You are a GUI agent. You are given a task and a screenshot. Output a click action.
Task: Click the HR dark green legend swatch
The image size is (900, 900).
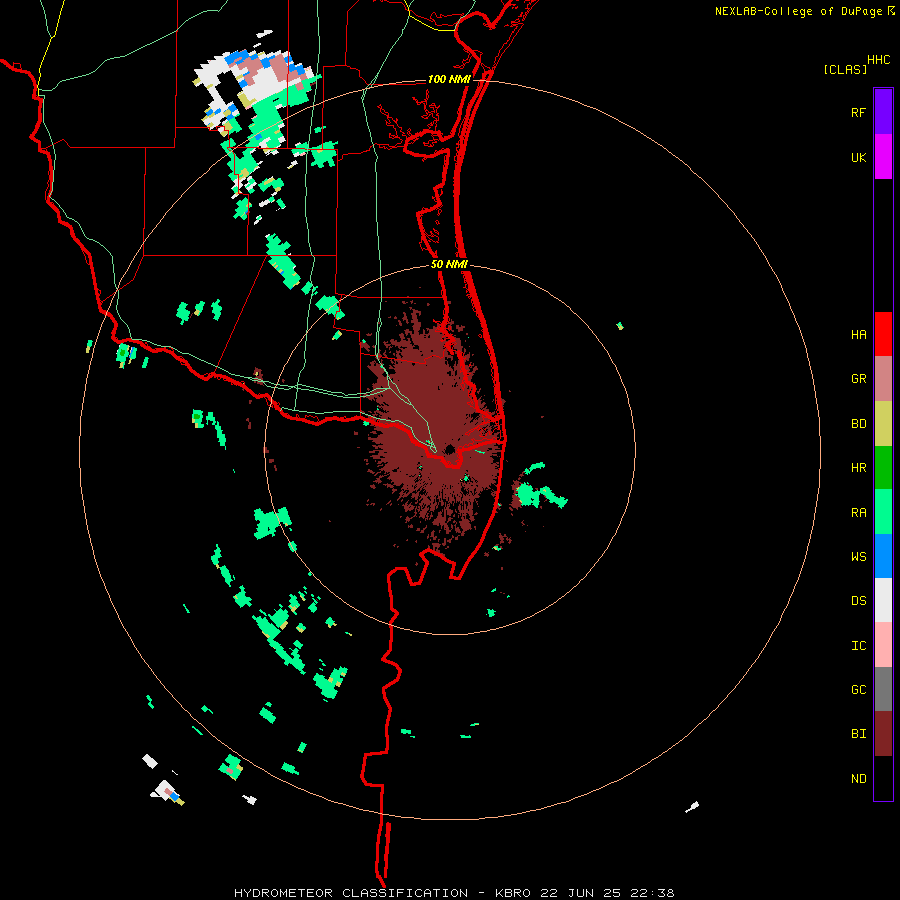[883, 467]
